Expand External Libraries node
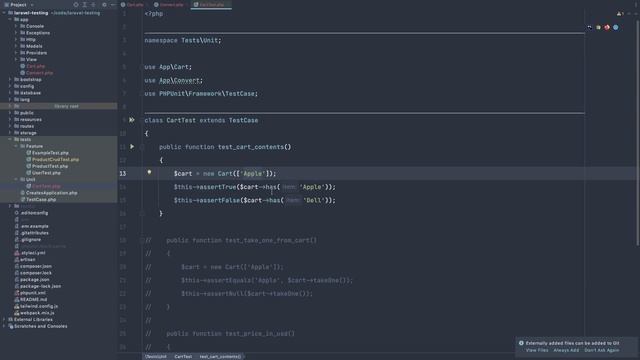Screen dimensions: 640x360 pyautogui.click(x=4, y=320)
